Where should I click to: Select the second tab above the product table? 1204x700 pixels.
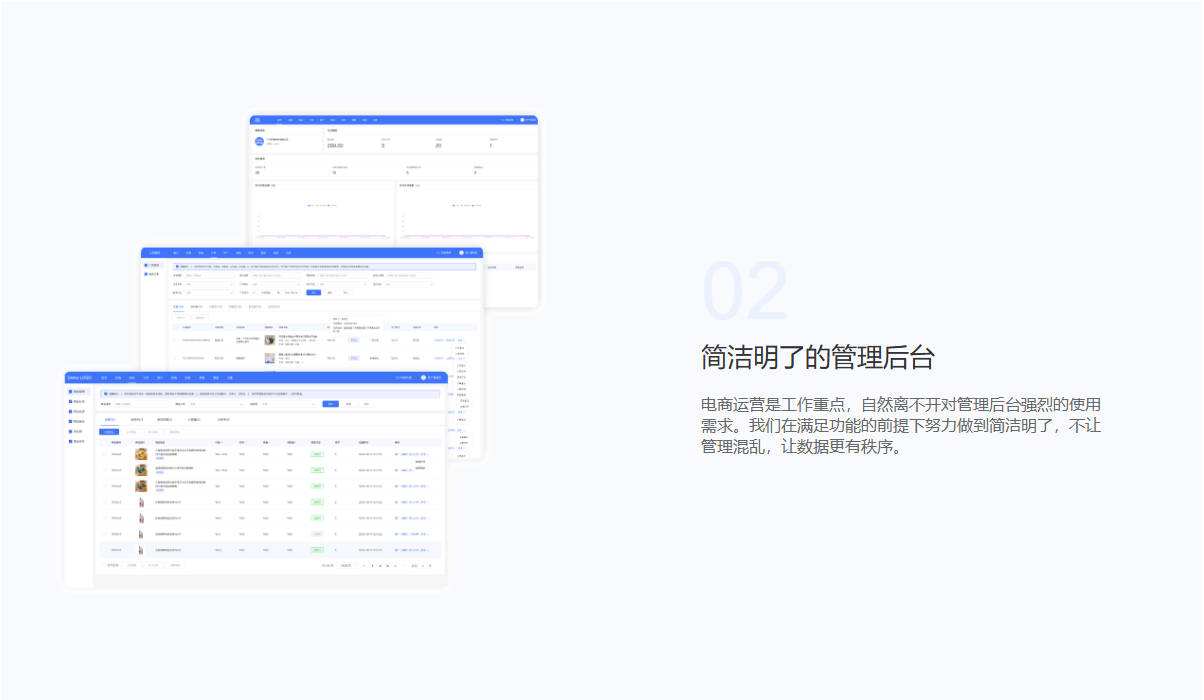pos(137,420)
